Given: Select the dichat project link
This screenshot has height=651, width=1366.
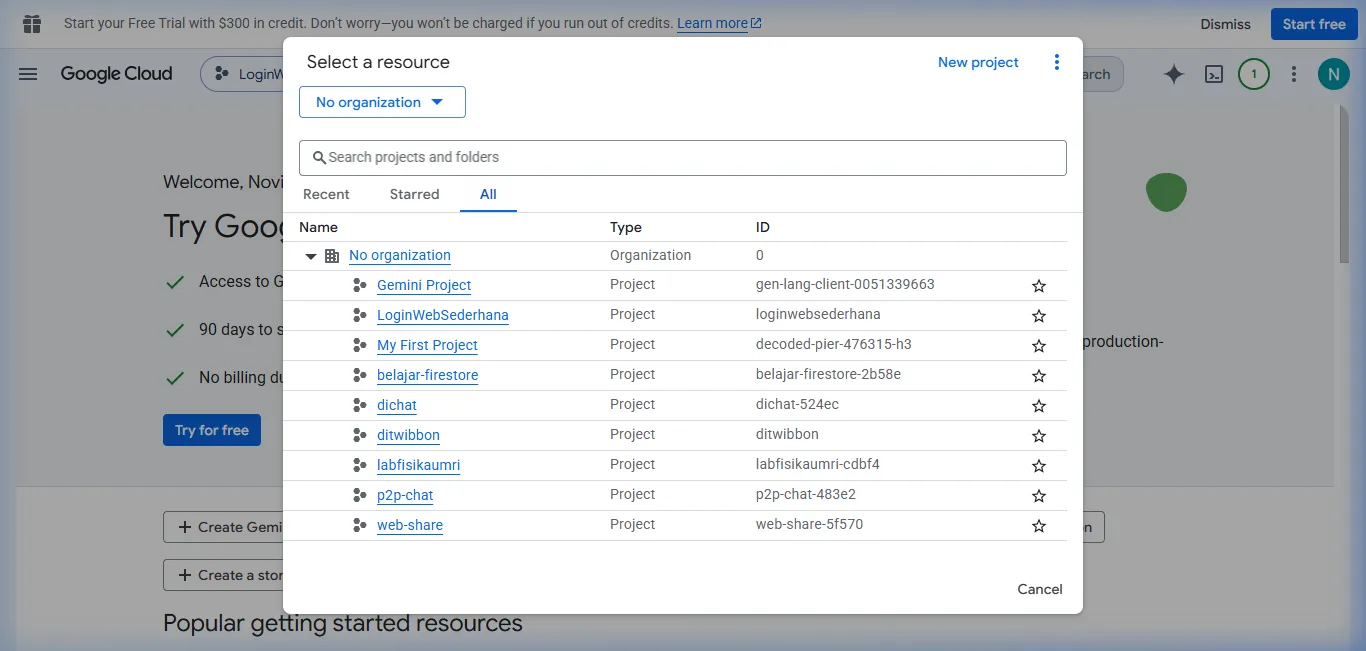Looking at the screenshot, I should click(x=397, y=405).
